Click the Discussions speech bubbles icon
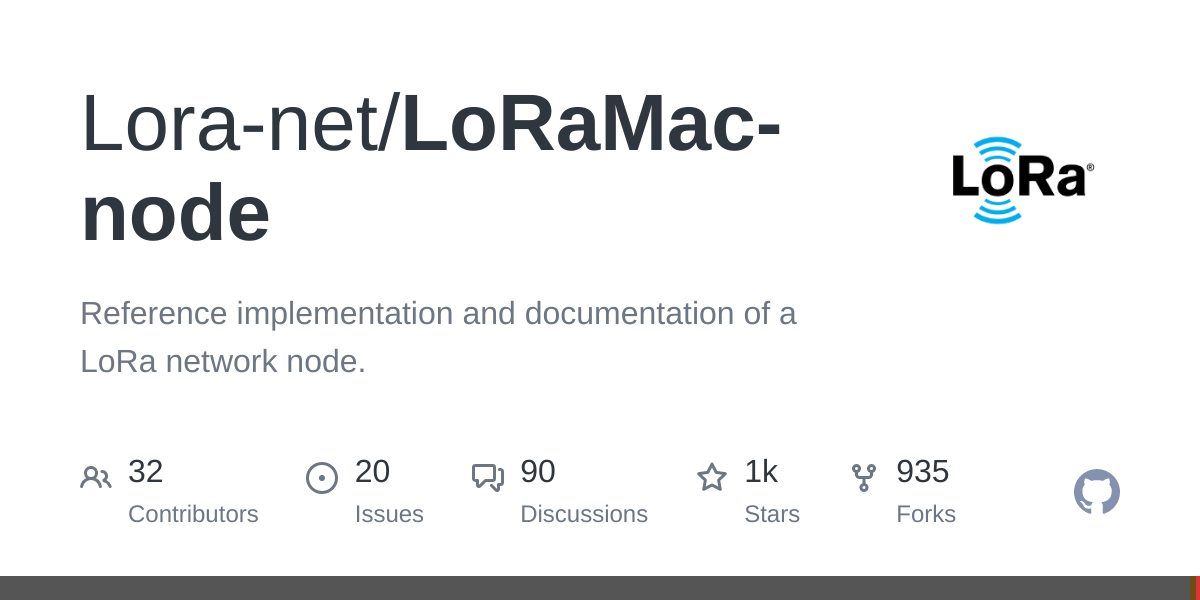 coord(488,478)
